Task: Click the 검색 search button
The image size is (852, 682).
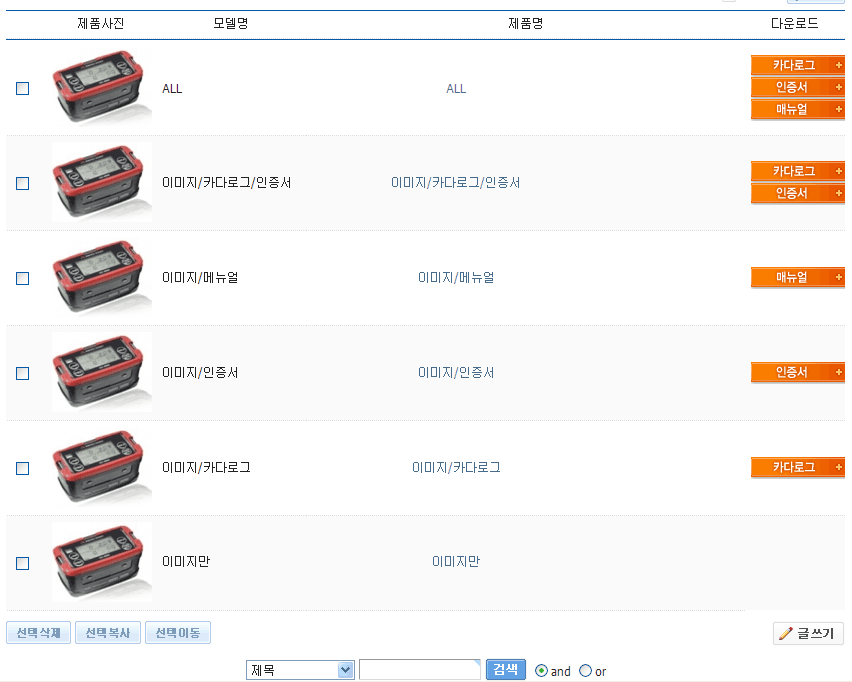Action: 506,669
